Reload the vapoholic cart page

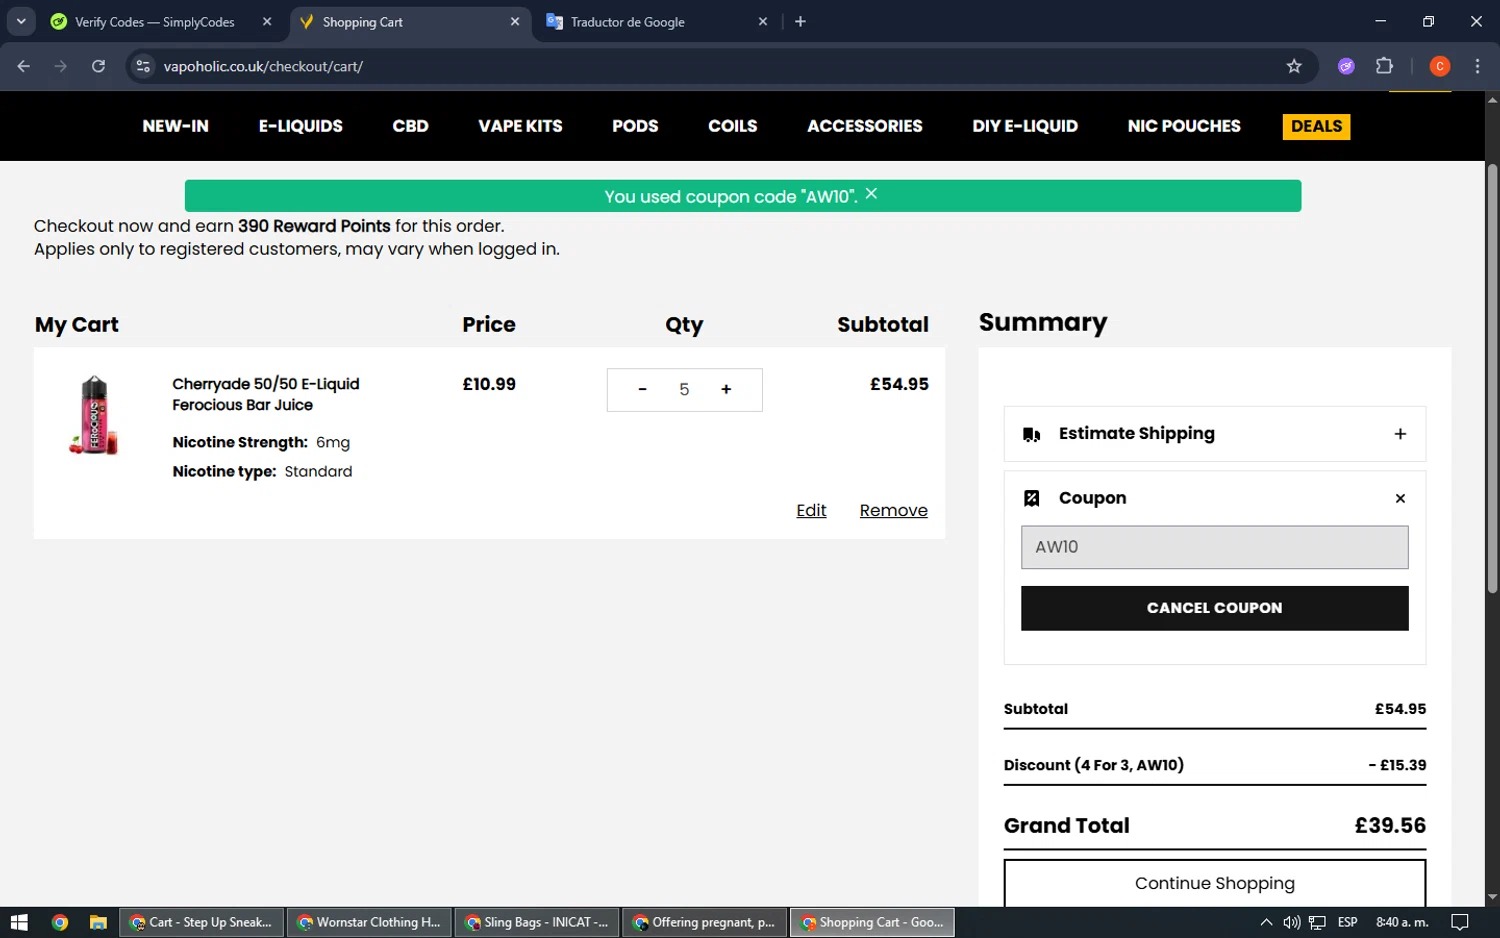point(98,66)
